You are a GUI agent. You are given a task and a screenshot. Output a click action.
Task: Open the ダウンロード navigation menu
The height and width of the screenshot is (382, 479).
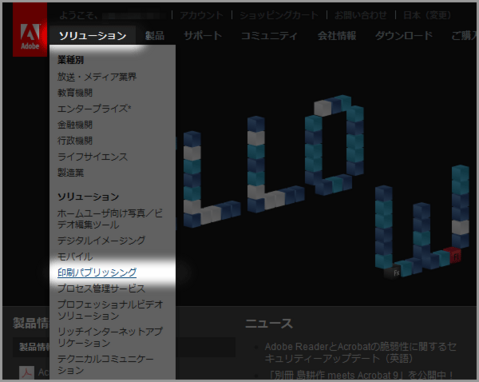pos(404,36)
